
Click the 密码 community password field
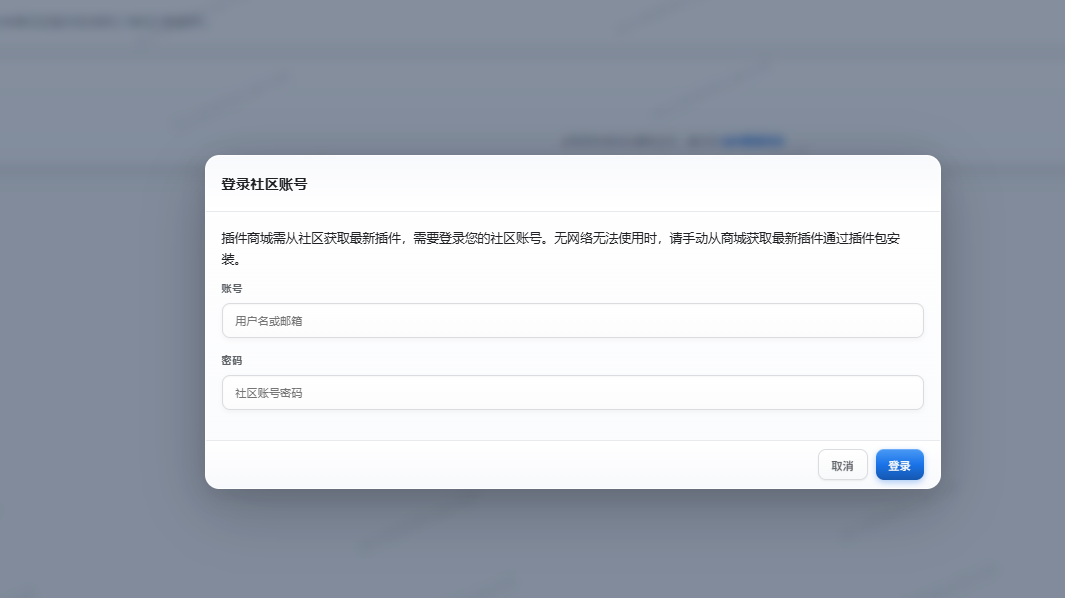coord(573,393)
